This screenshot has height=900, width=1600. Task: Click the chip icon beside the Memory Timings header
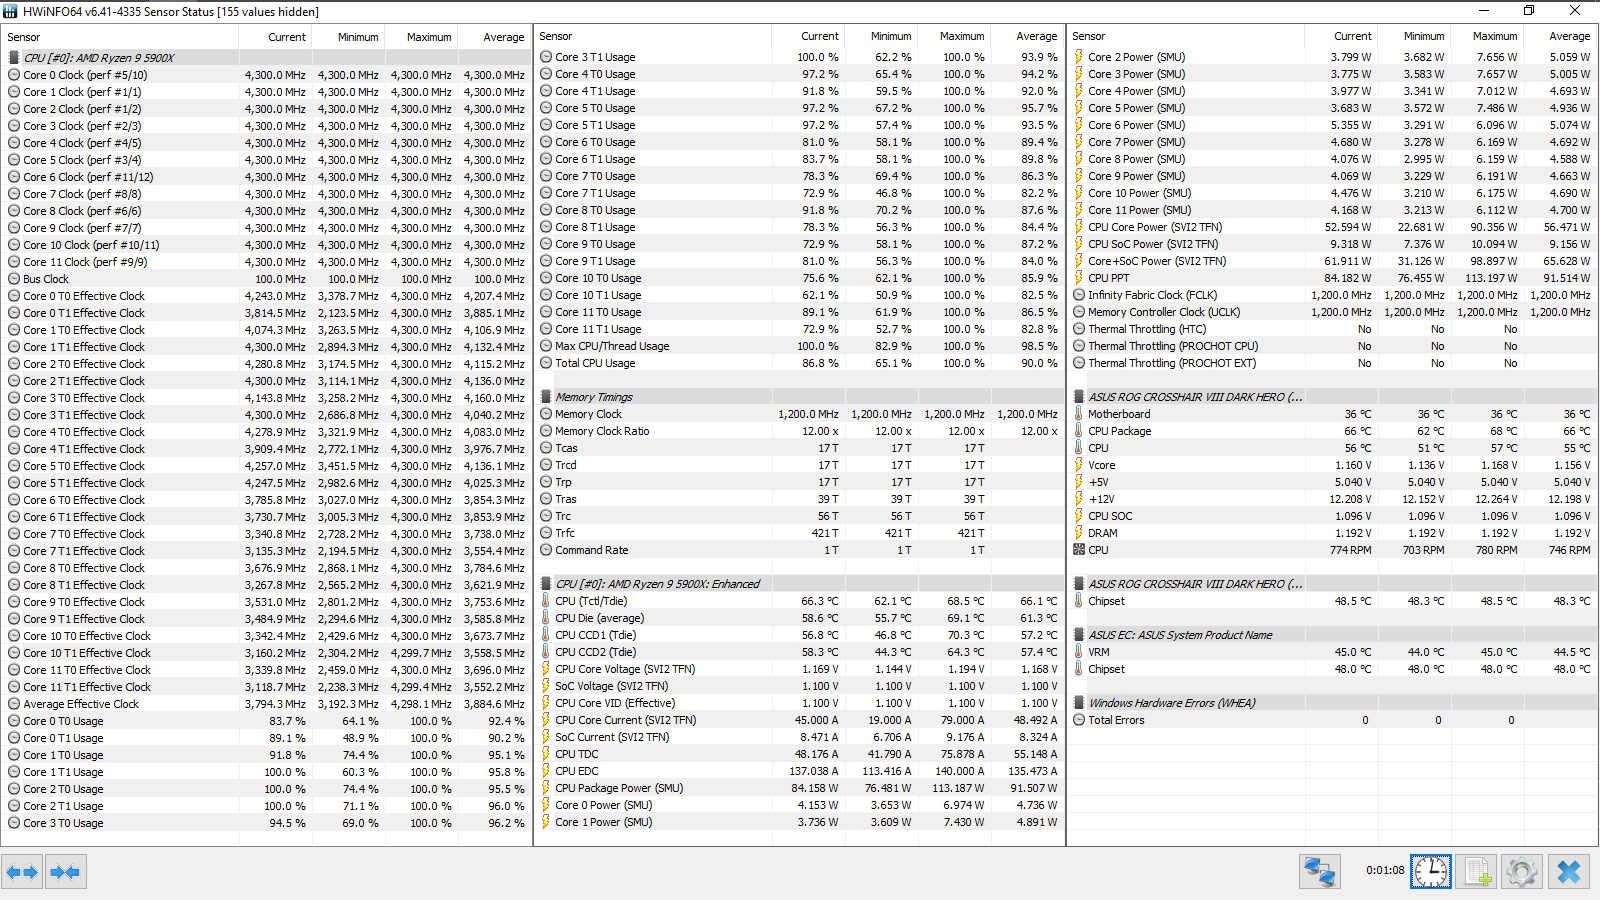(547, 397)
